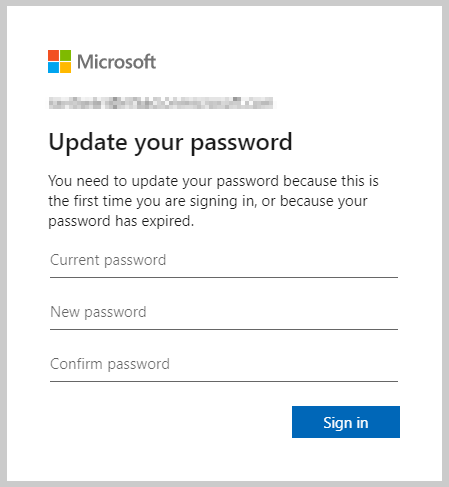Click the yellow square in the logo

[65, 67]
